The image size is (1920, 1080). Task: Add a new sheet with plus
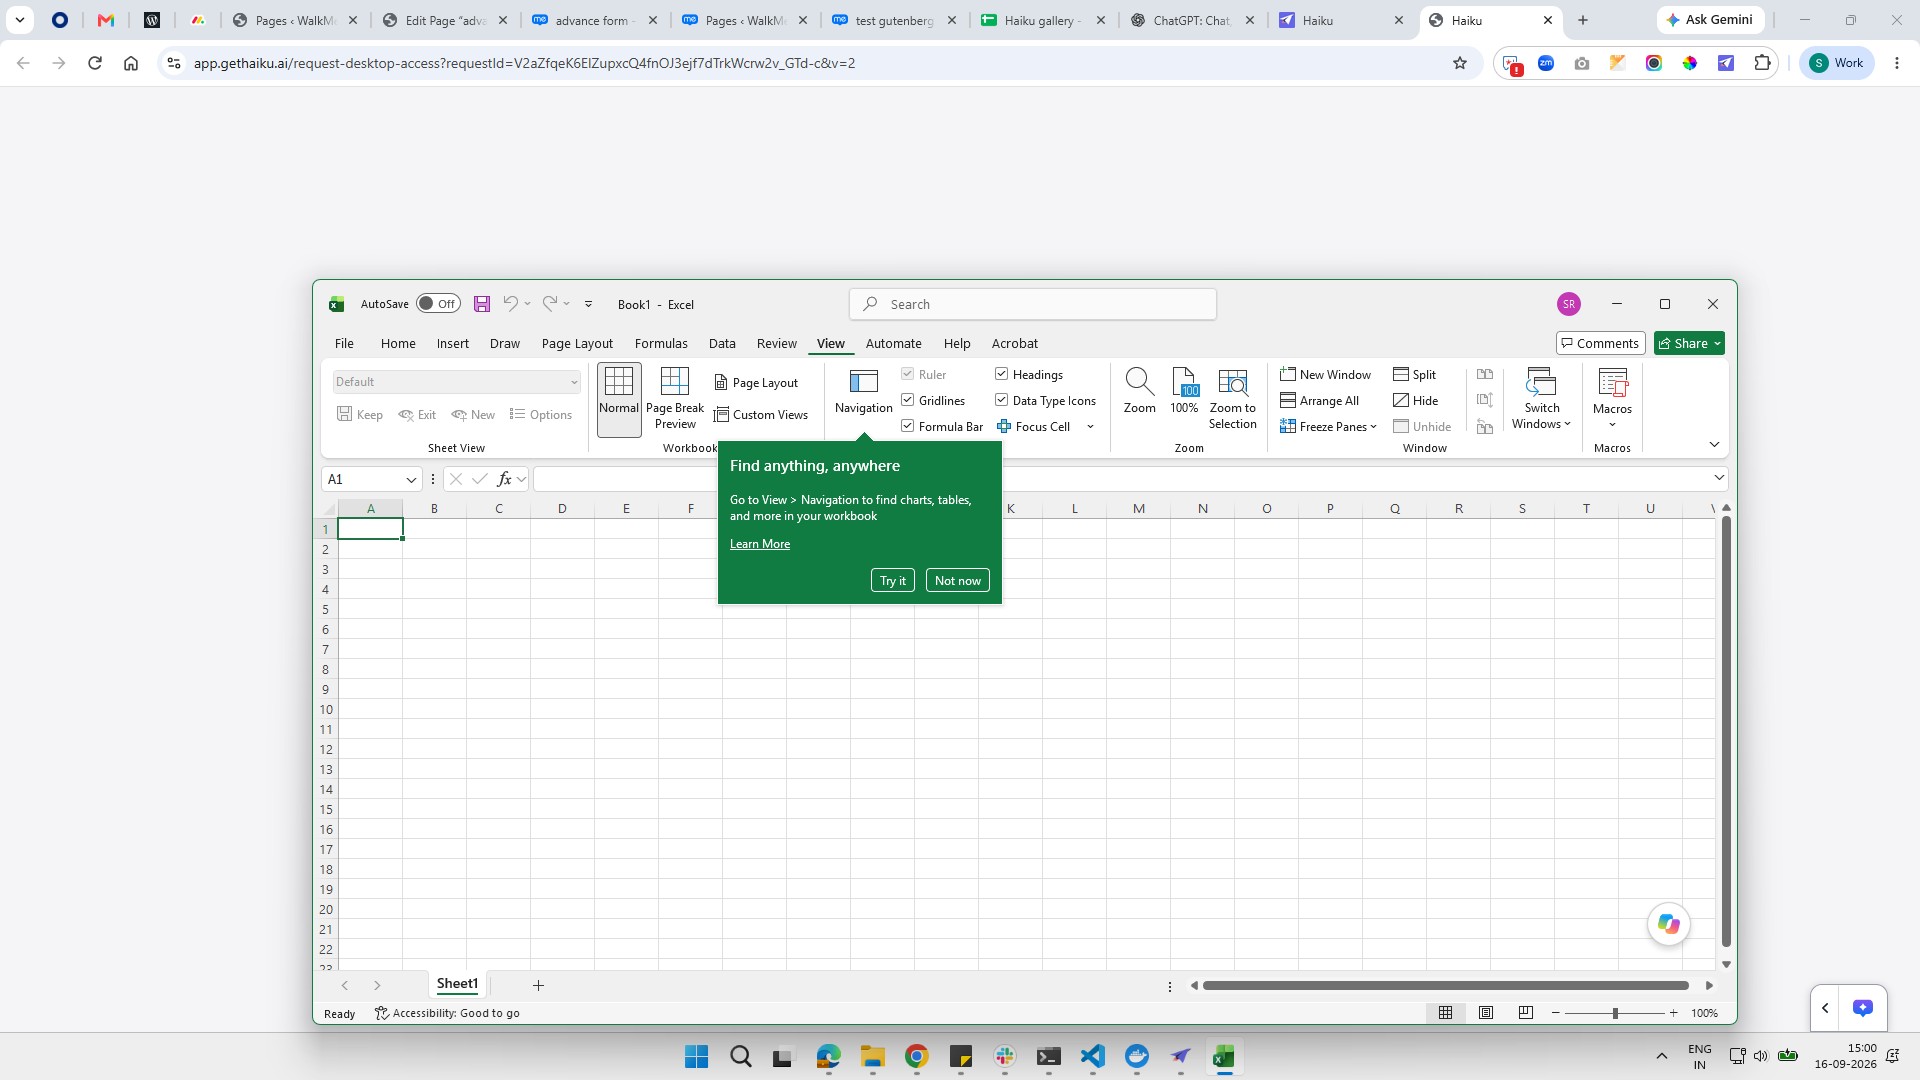pyautogui.click(x=538, y=985)
